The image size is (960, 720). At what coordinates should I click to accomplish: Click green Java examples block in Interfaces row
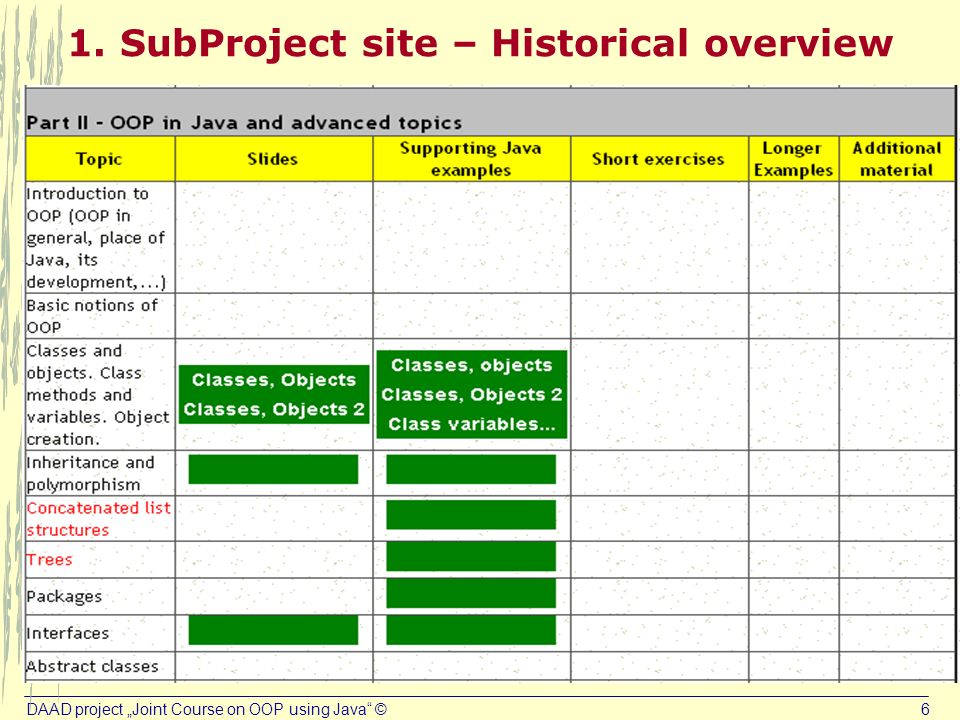(471, 630)
